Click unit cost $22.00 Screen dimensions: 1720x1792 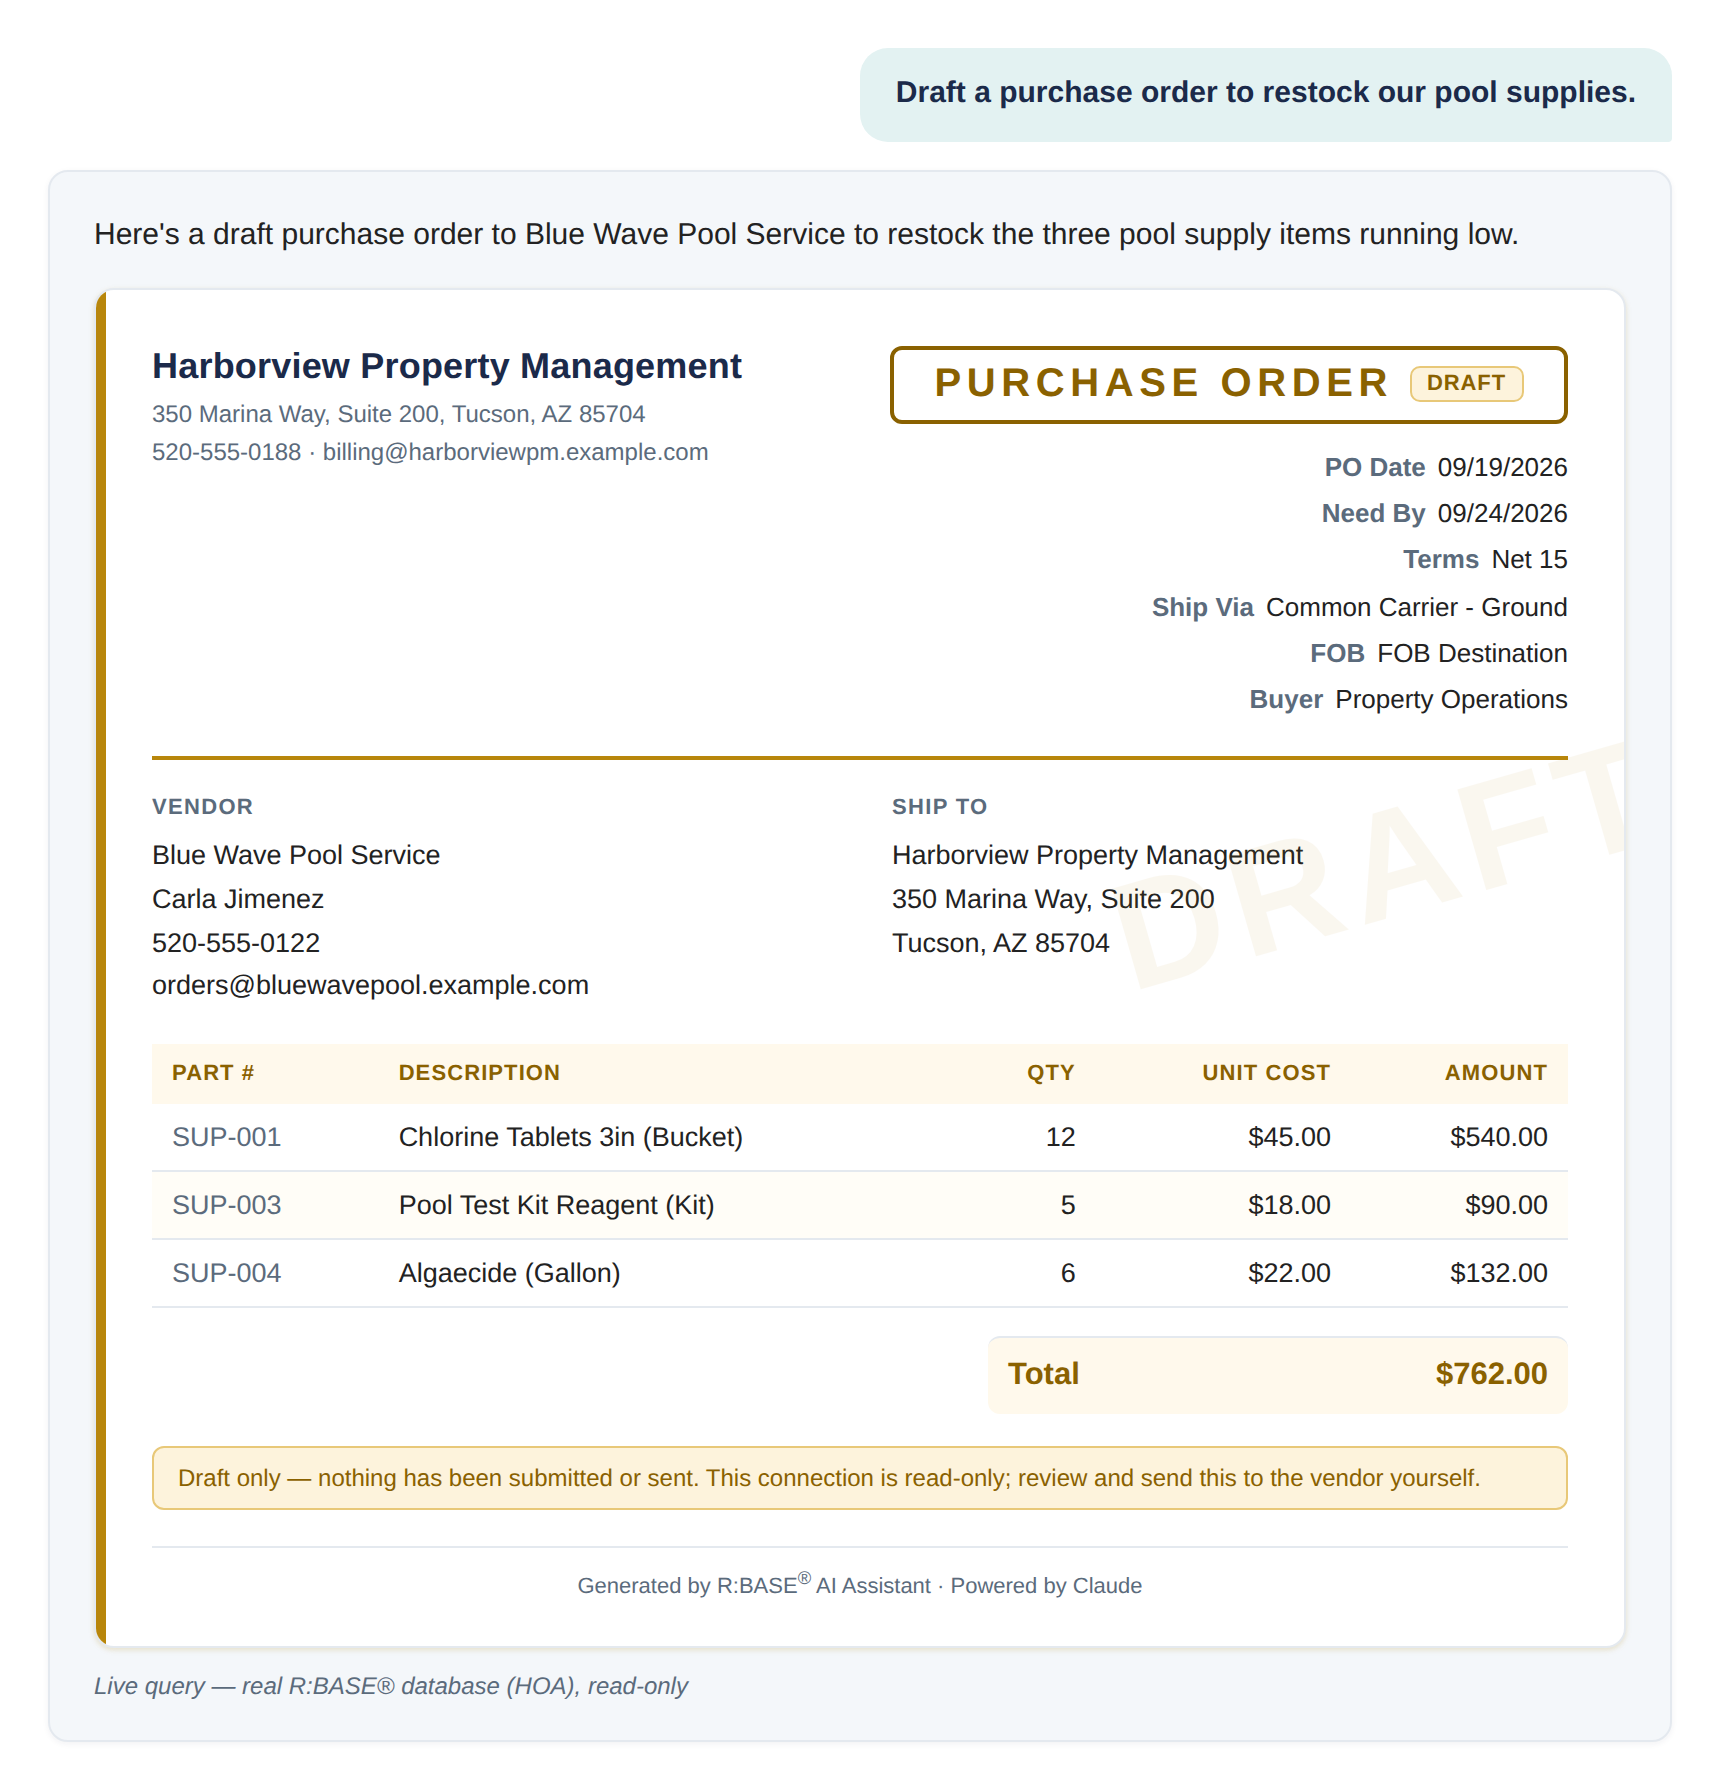(x=1289, y=1273)
